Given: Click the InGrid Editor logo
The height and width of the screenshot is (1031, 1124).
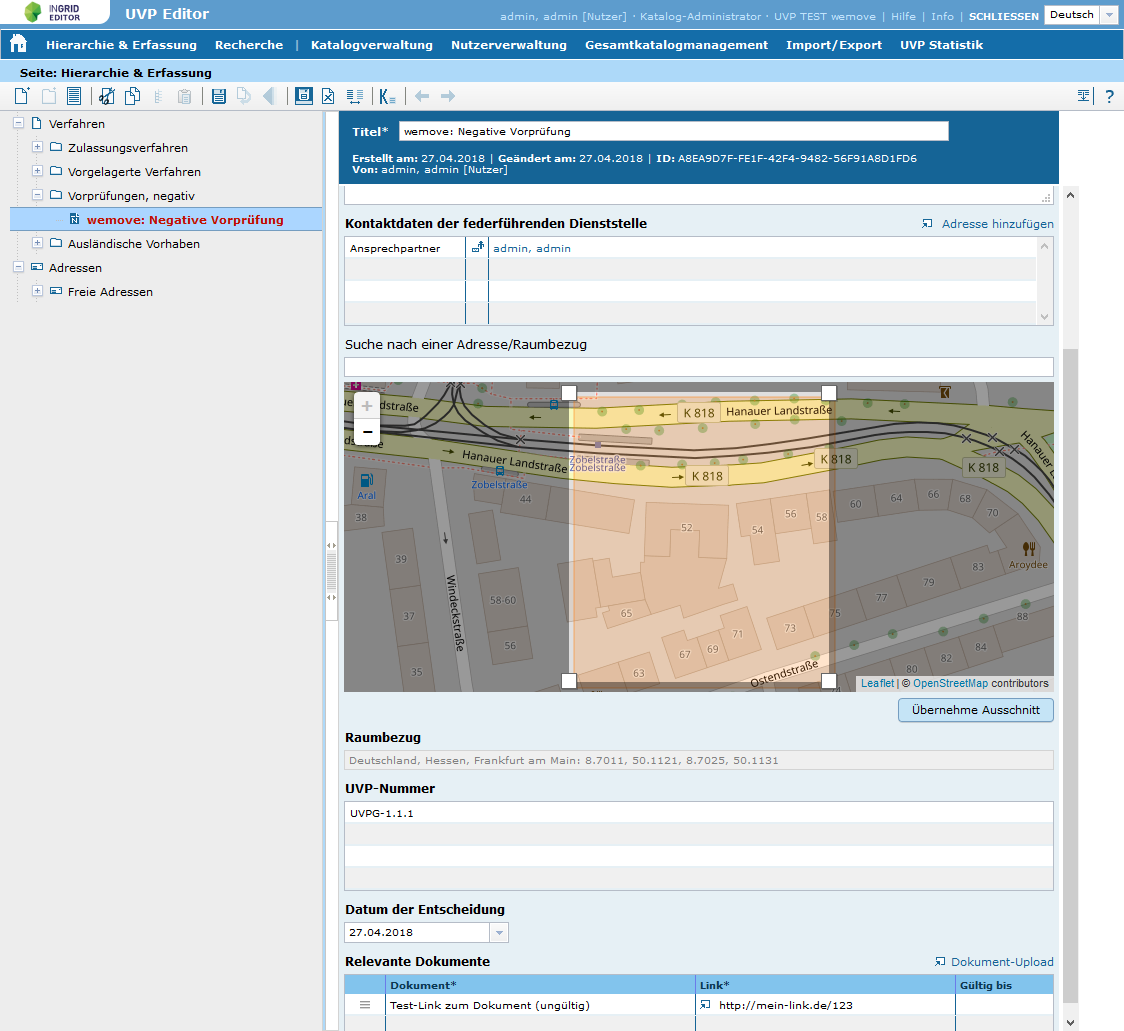Looking at the screenshot, I should [x=54, y=12].
